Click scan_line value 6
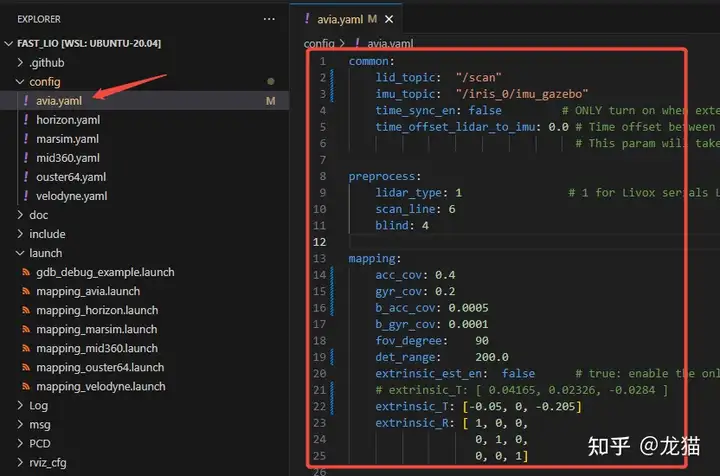720x476 pixels. [452, 209]
